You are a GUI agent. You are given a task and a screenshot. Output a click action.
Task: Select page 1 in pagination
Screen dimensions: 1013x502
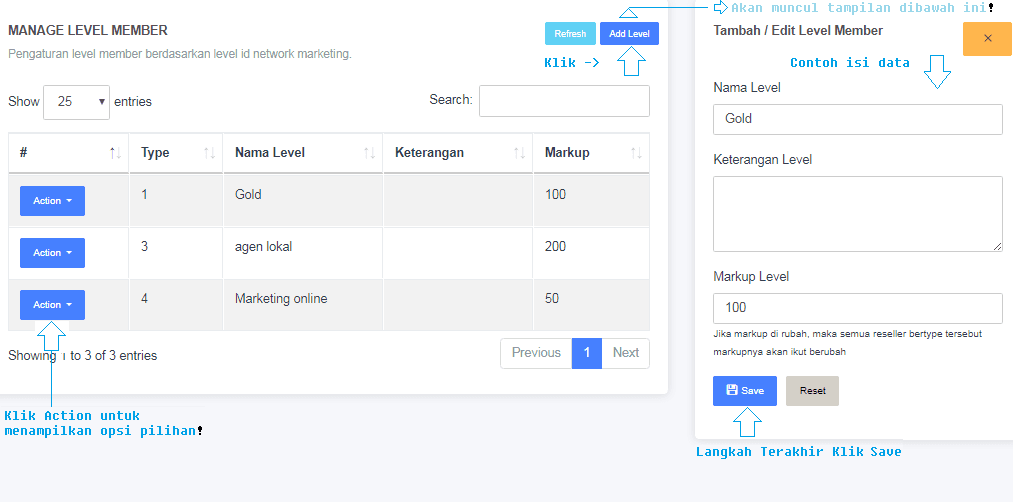coord(587,353)
